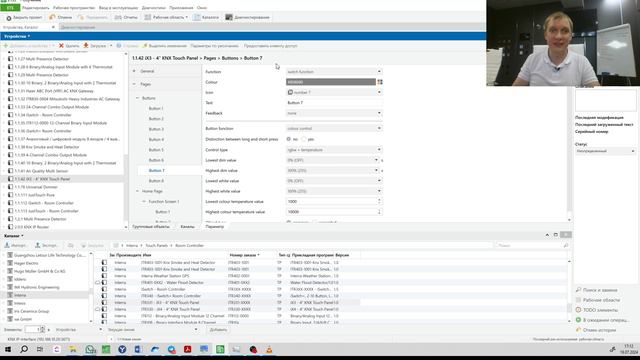Click the catalog search field
Screen dimensions: 640x360
[532, 246]
